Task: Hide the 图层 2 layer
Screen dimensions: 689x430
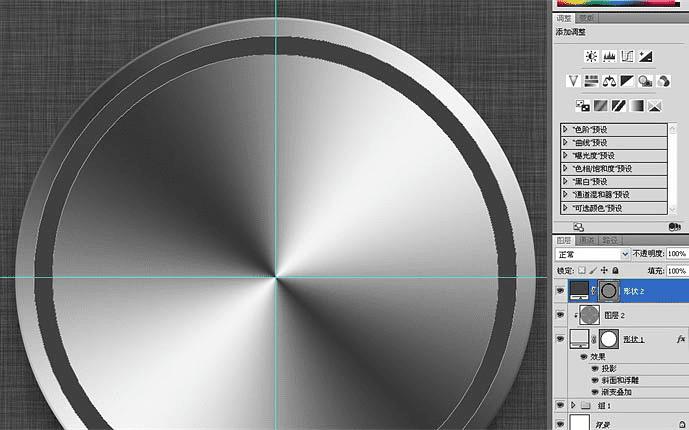Action: (560, 315)
